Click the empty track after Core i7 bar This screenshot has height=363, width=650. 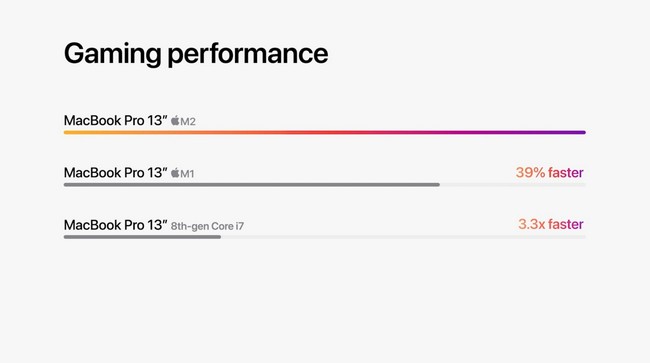[x=403, y=237]
